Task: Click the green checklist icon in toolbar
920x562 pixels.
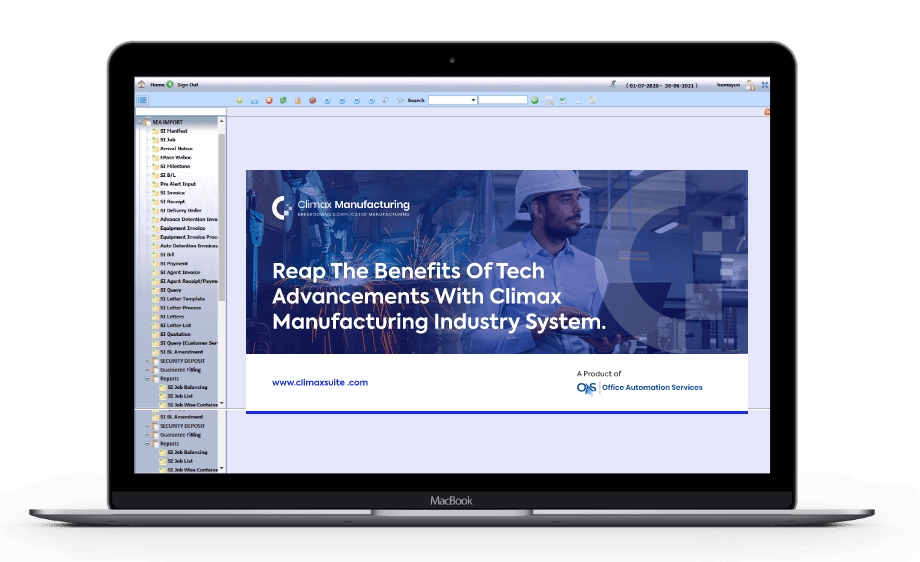Action: (x=563, y=100)
